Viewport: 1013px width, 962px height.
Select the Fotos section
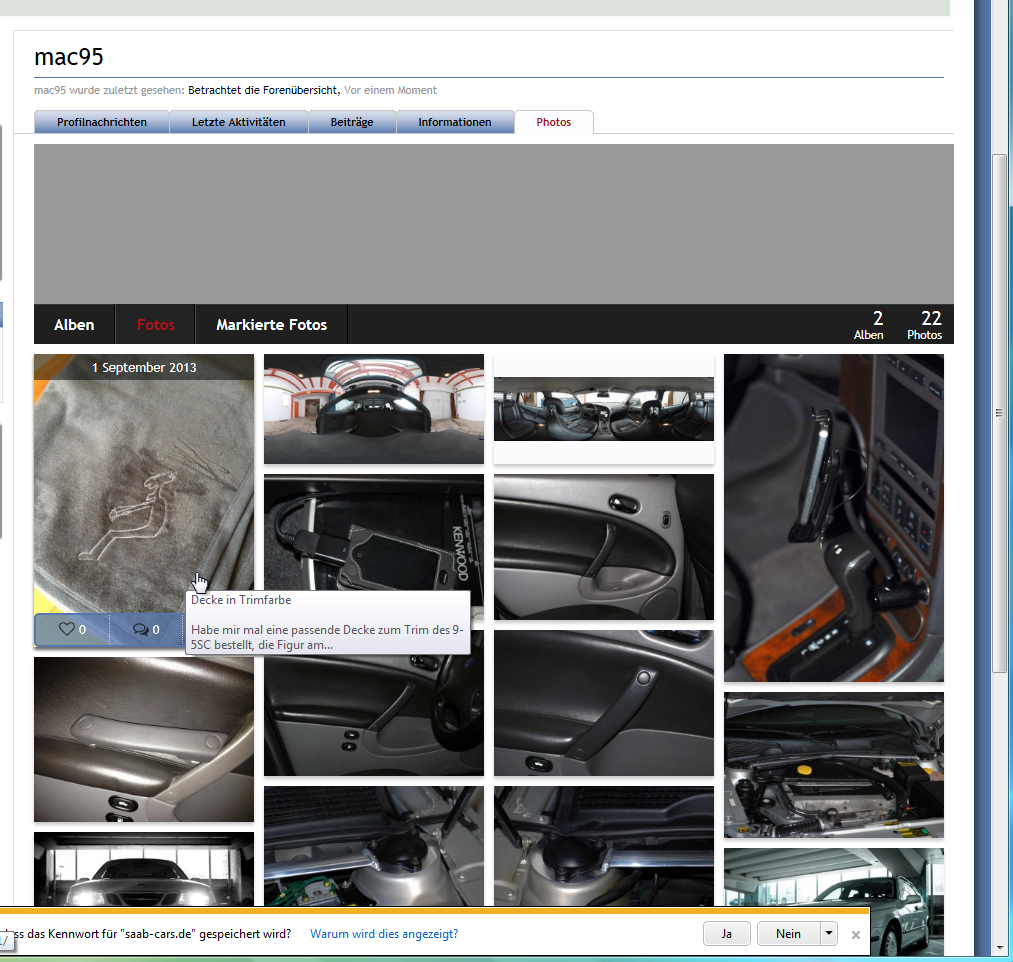[156, 324]
